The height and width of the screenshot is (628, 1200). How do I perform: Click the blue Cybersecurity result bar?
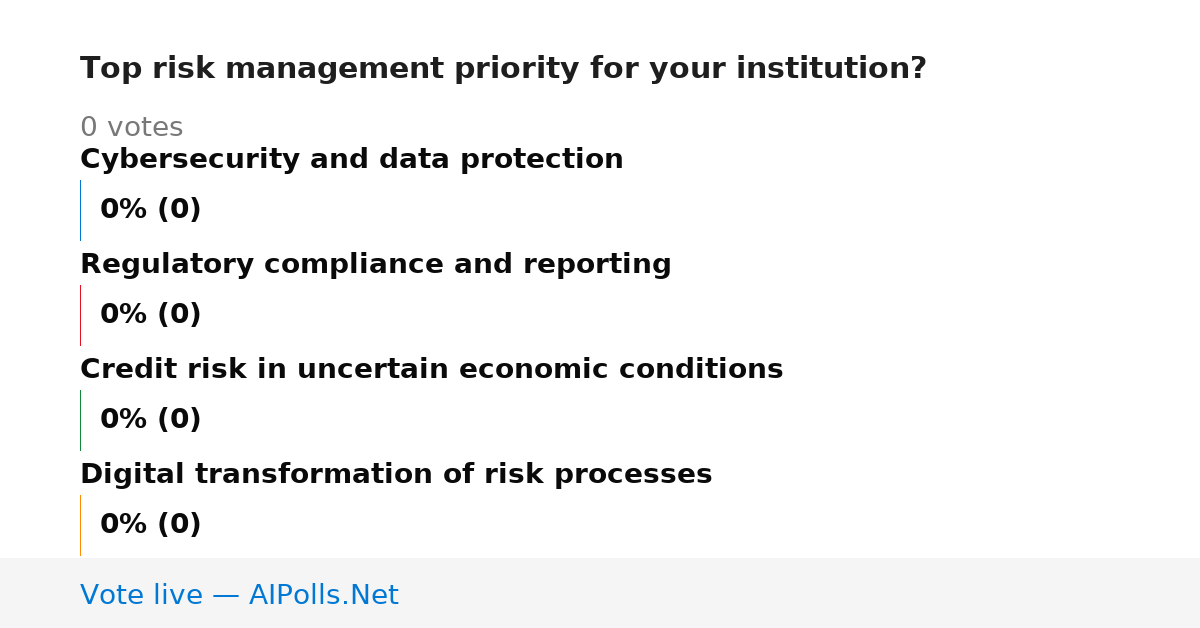80,210
